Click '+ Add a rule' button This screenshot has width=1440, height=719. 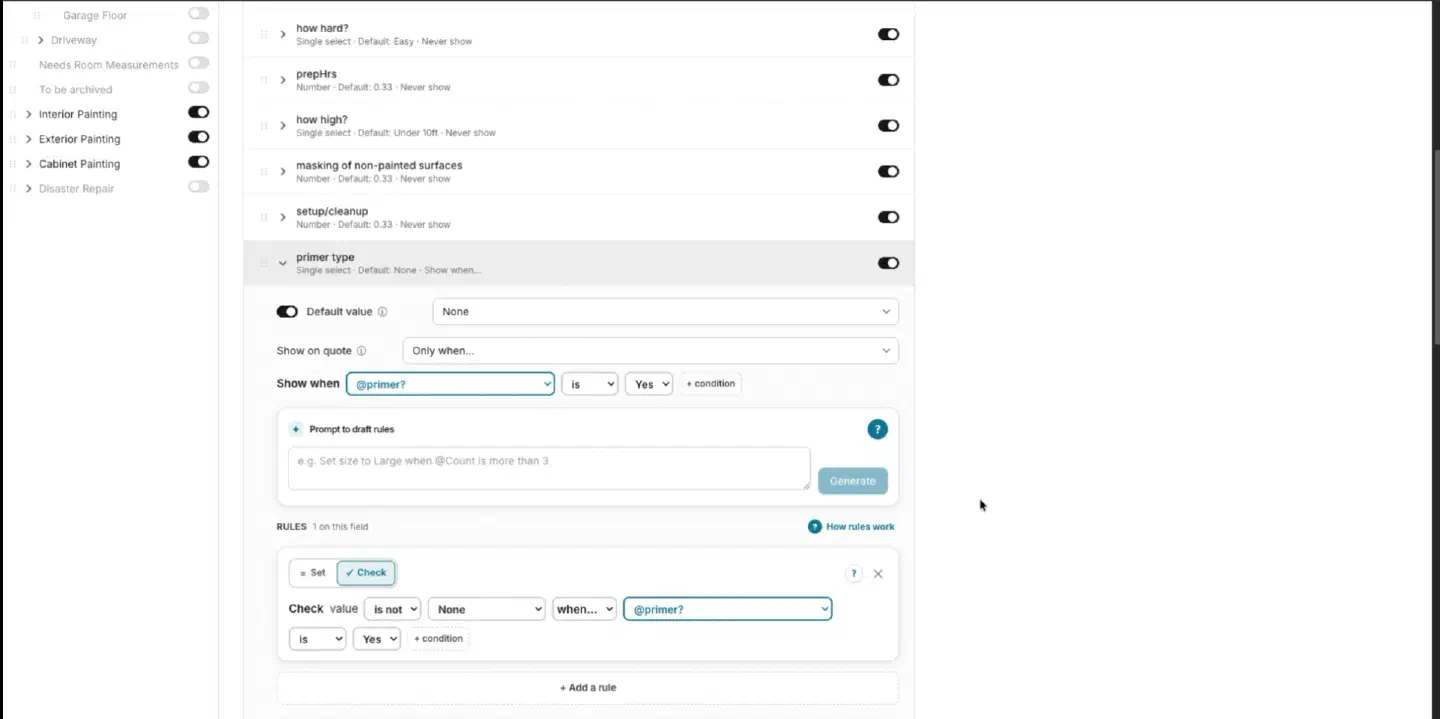[x=588, y=688]
